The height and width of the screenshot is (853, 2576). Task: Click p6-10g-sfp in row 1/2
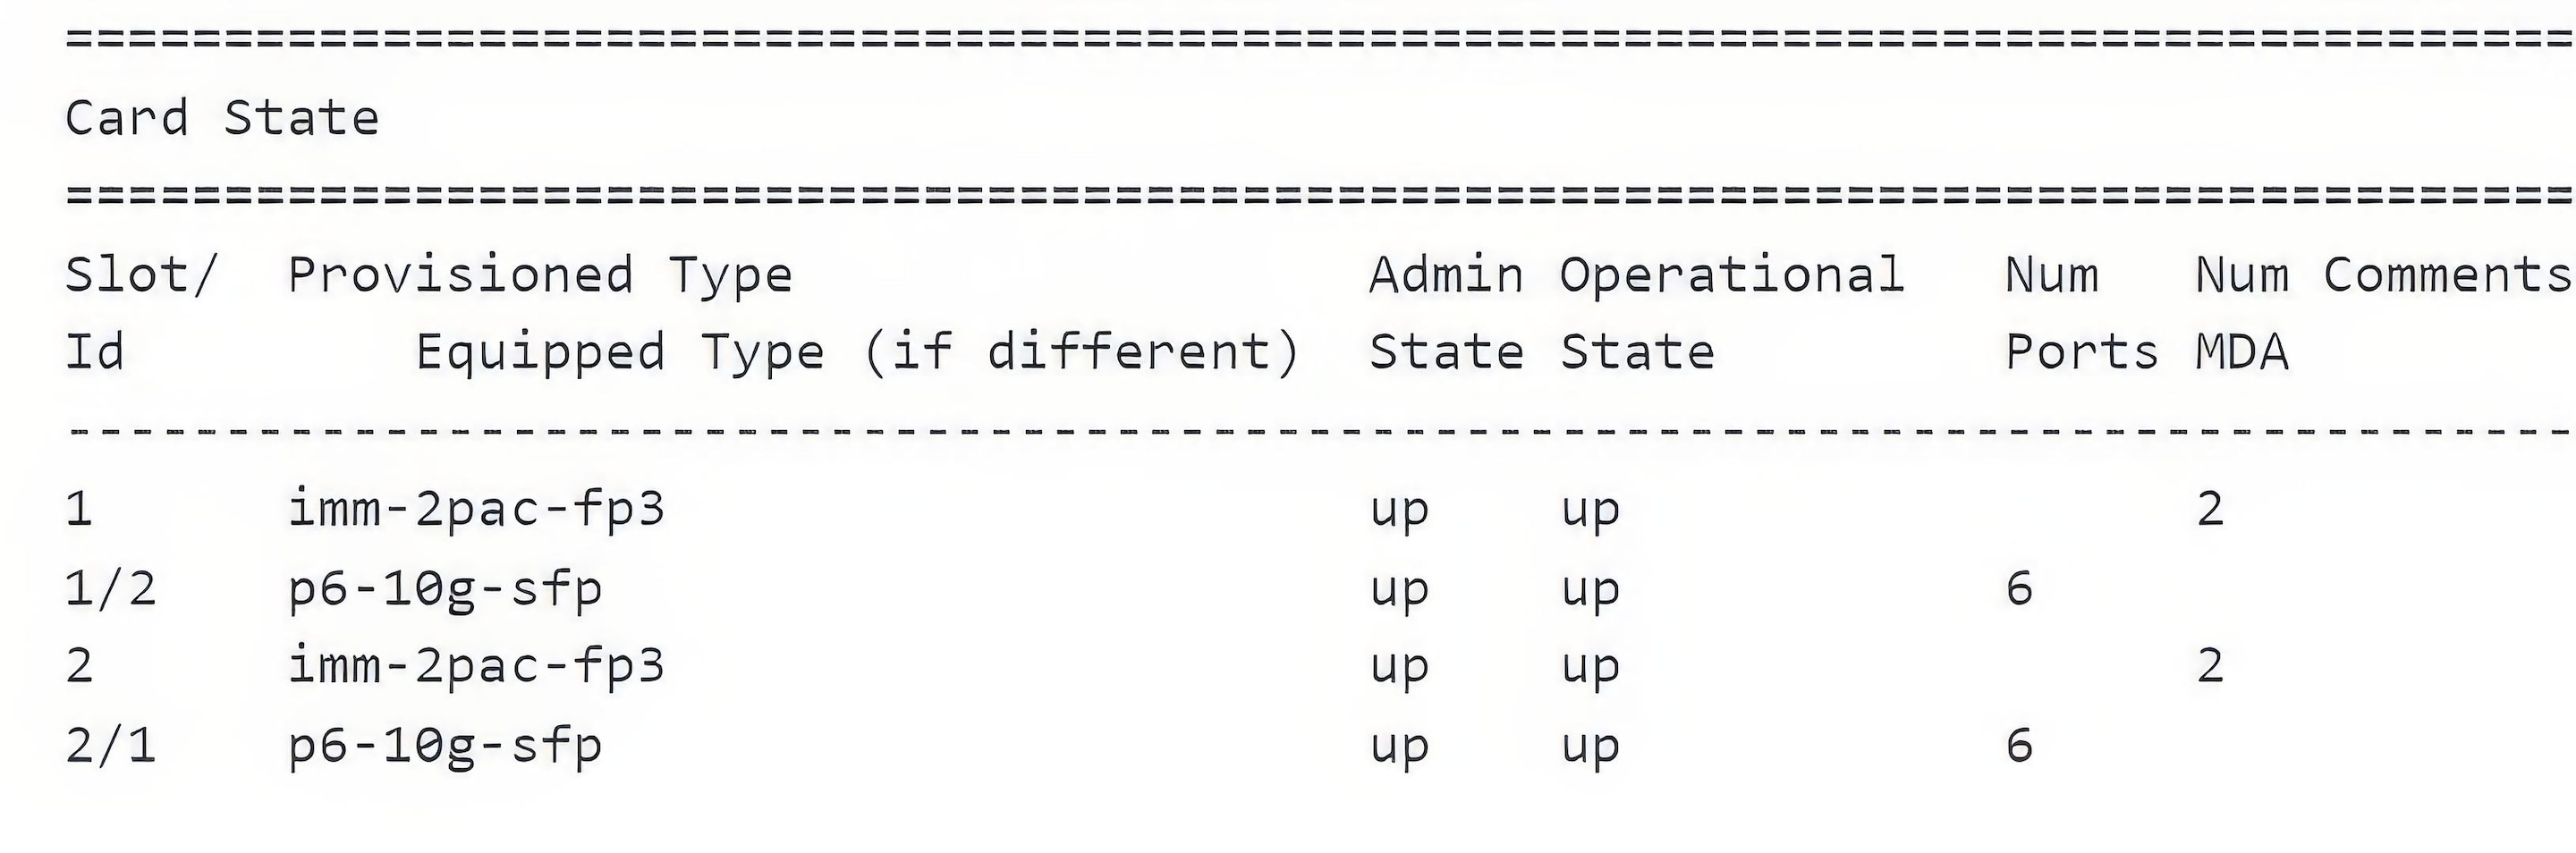445,589
